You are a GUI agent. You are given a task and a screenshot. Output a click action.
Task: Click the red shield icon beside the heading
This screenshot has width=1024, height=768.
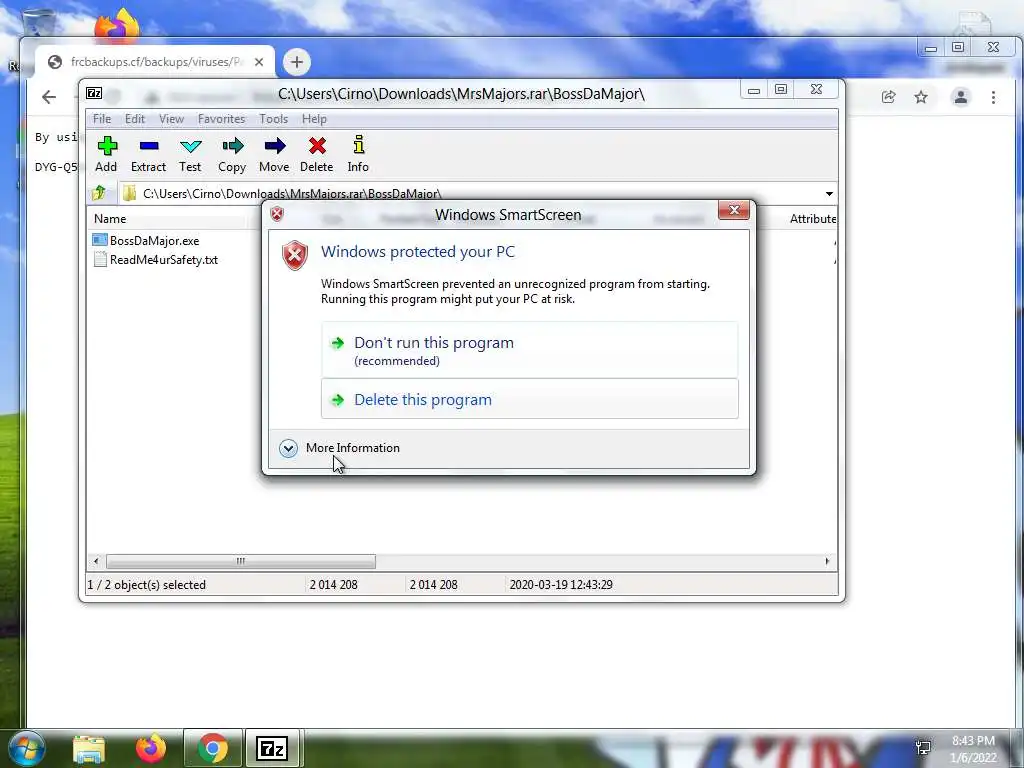(295, 255)
